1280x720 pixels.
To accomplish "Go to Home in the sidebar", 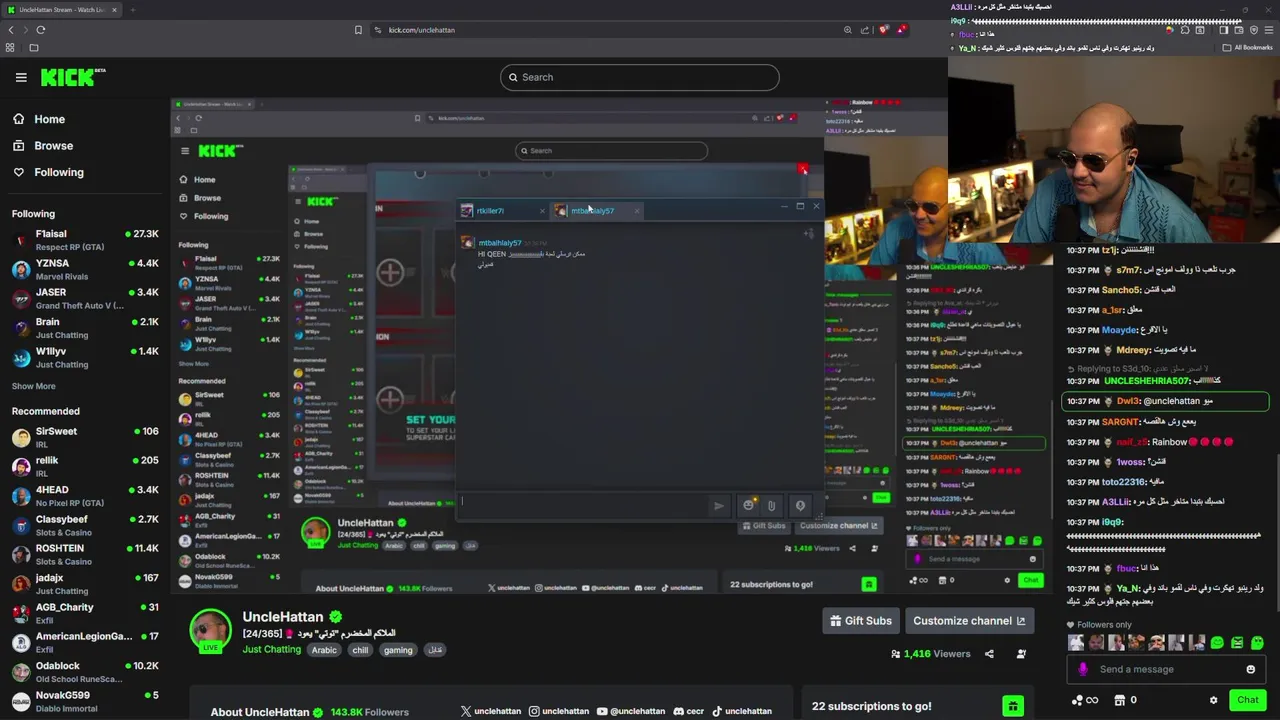I will (x=39, y=119).
